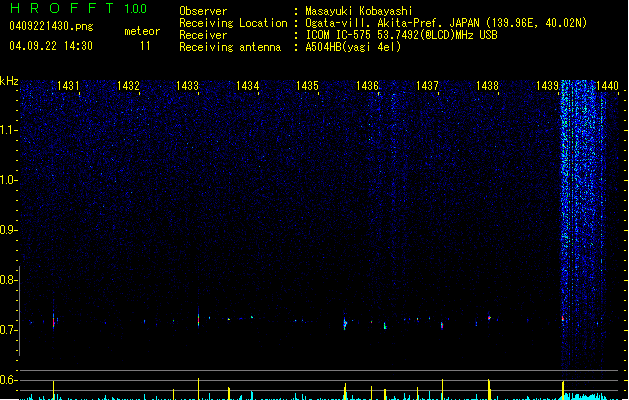Click time marker 1439
Viewport: 629px width, 400px height.
coord(547,86)
